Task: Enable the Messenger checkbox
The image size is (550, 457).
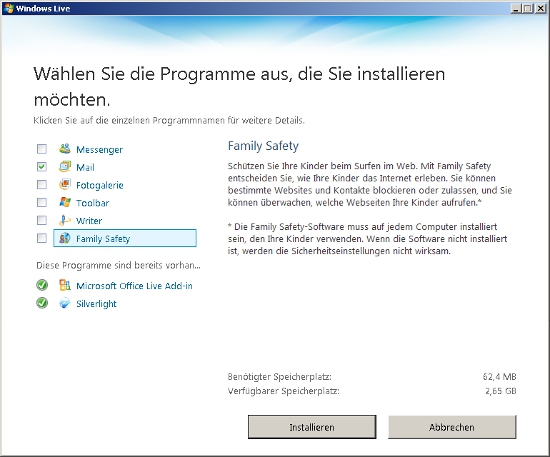Action: click(42, 149)
